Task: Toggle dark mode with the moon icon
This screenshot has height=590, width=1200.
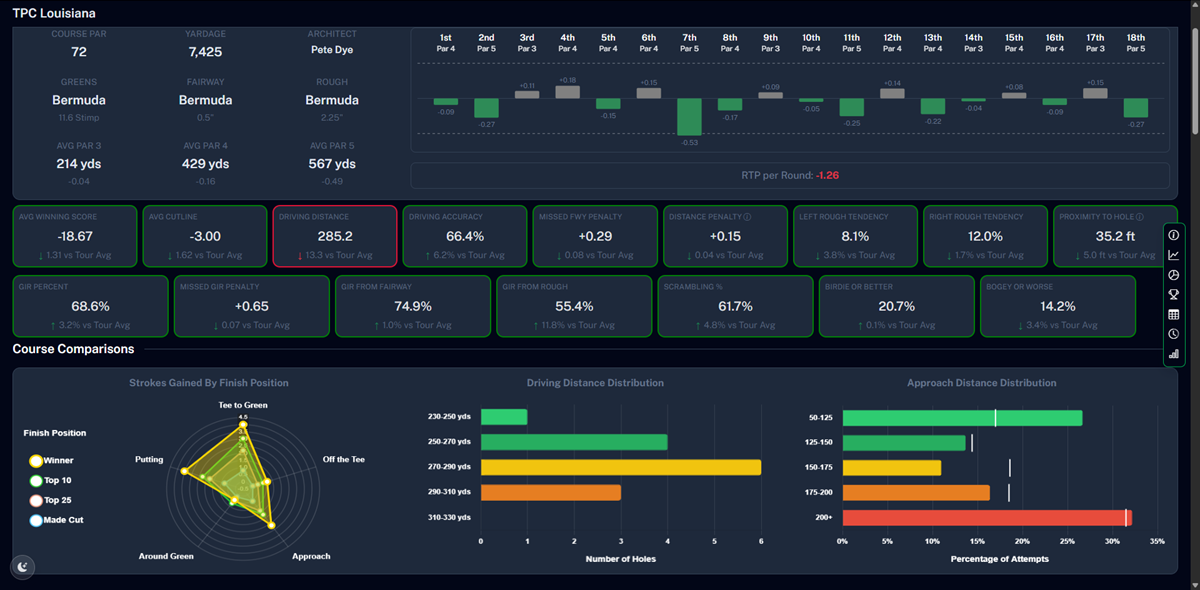Action: click(23, 567)
